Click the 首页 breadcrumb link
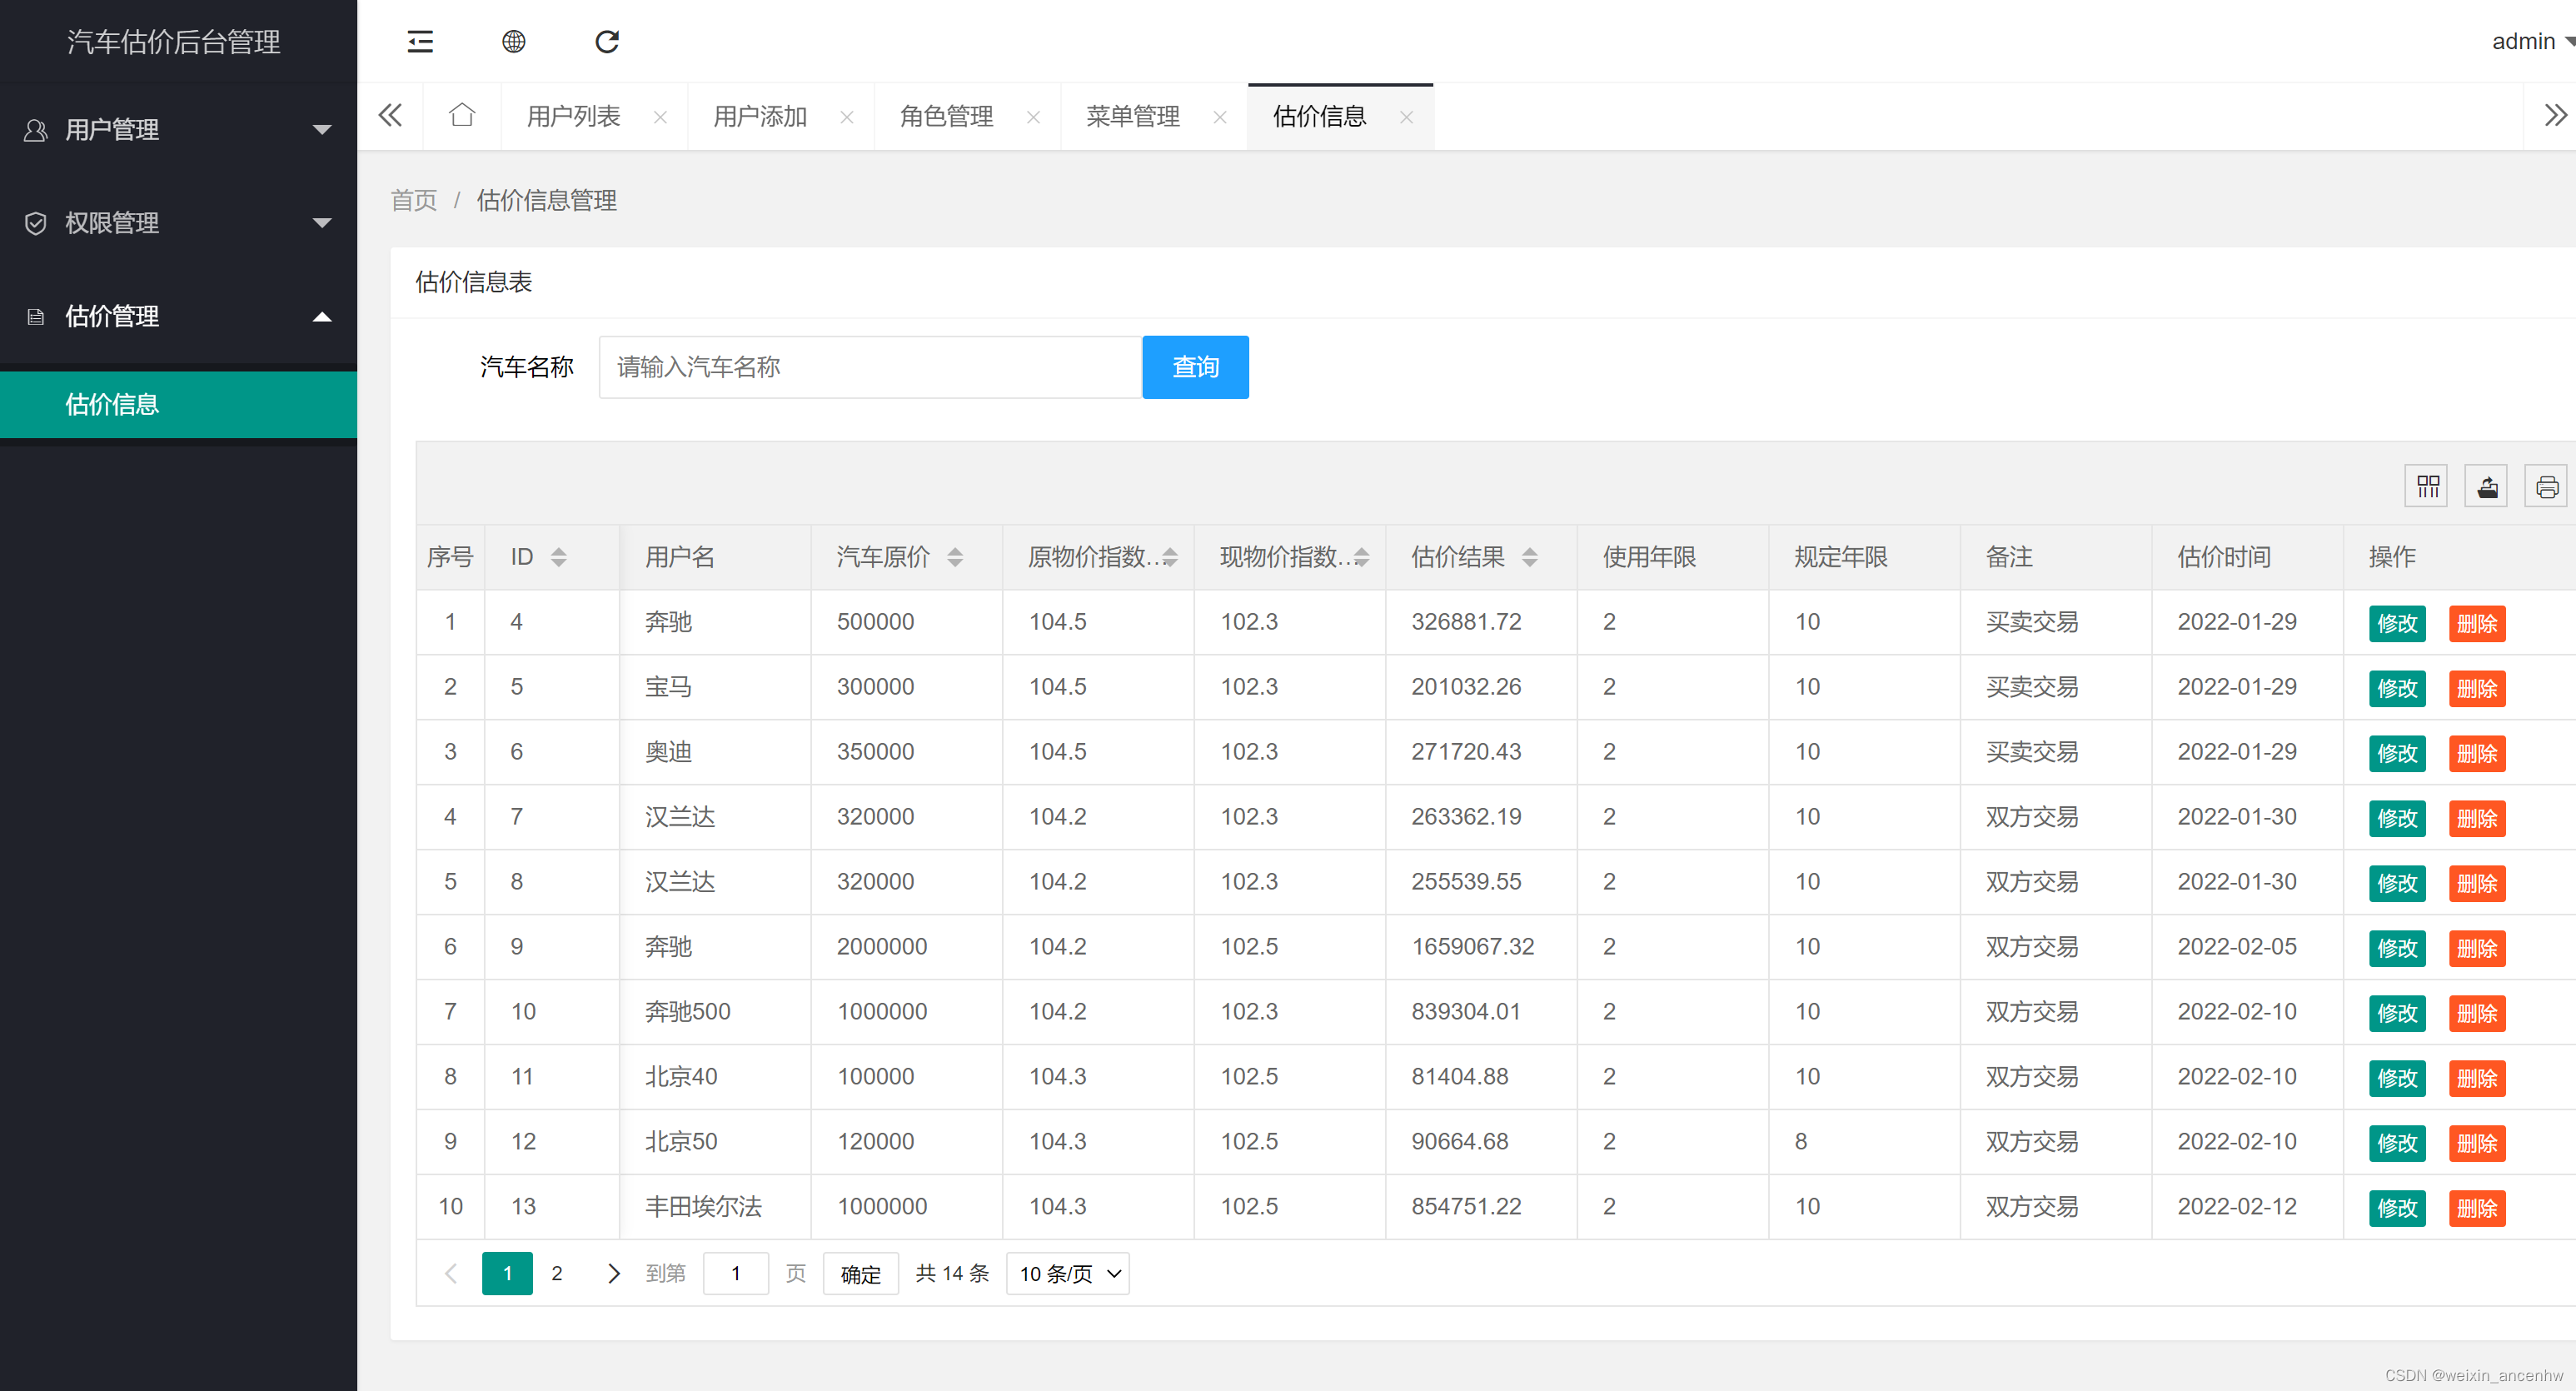2576x1391 pixels. 413,200
